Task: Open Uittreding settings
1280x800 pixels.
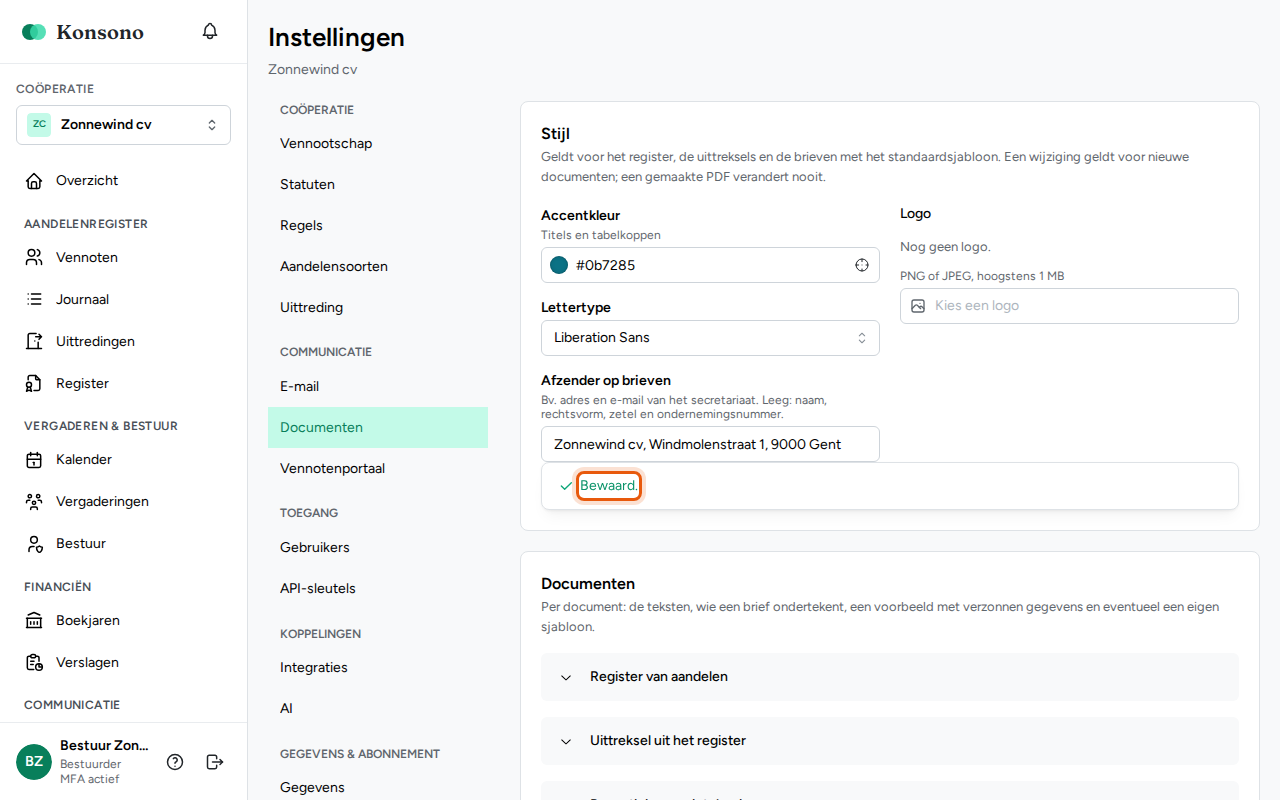Action: [378, 308]
